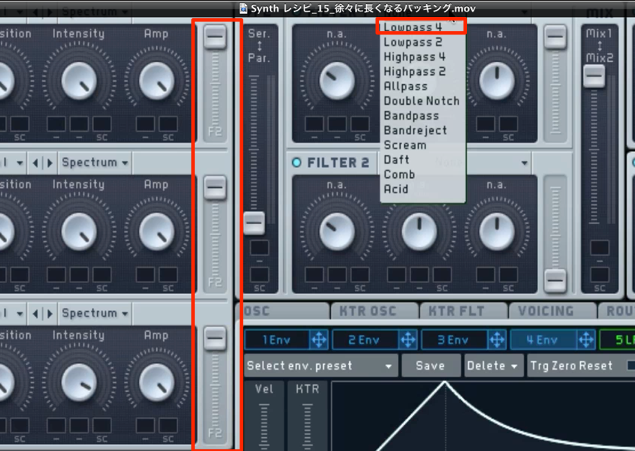Open the middle oscillator Spectrum mode dropdown
The width and height of the screenshot is (635, 451).
tap(95, 163)
